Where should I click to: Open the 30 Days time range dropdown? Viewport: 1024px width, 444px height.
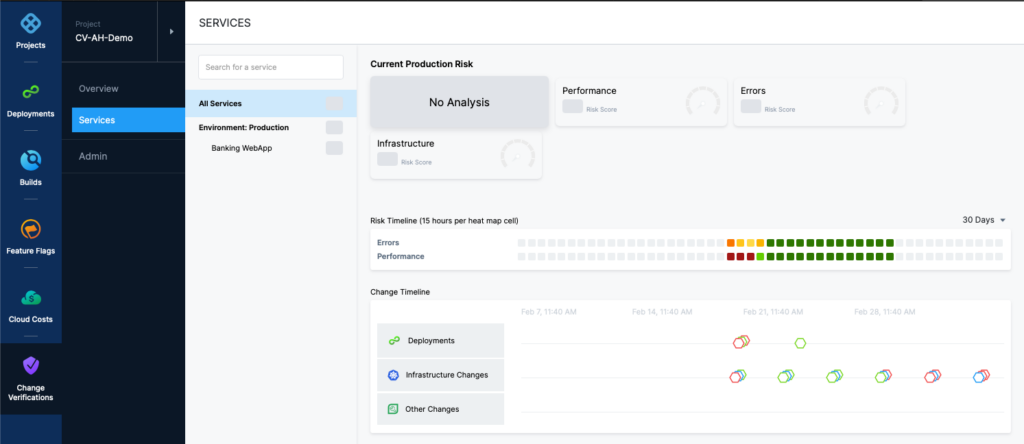tap(984, 220)
